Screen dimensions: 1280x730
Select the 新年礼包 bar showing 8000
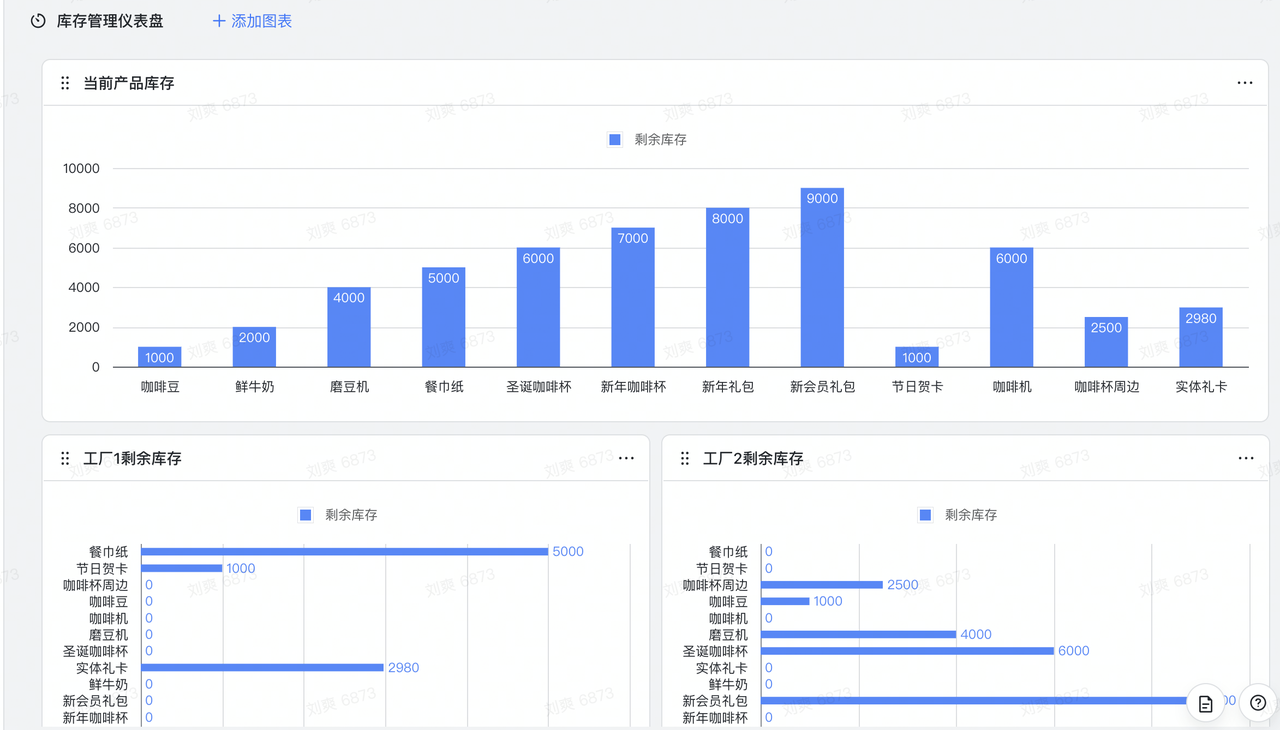tap(727, 290)
